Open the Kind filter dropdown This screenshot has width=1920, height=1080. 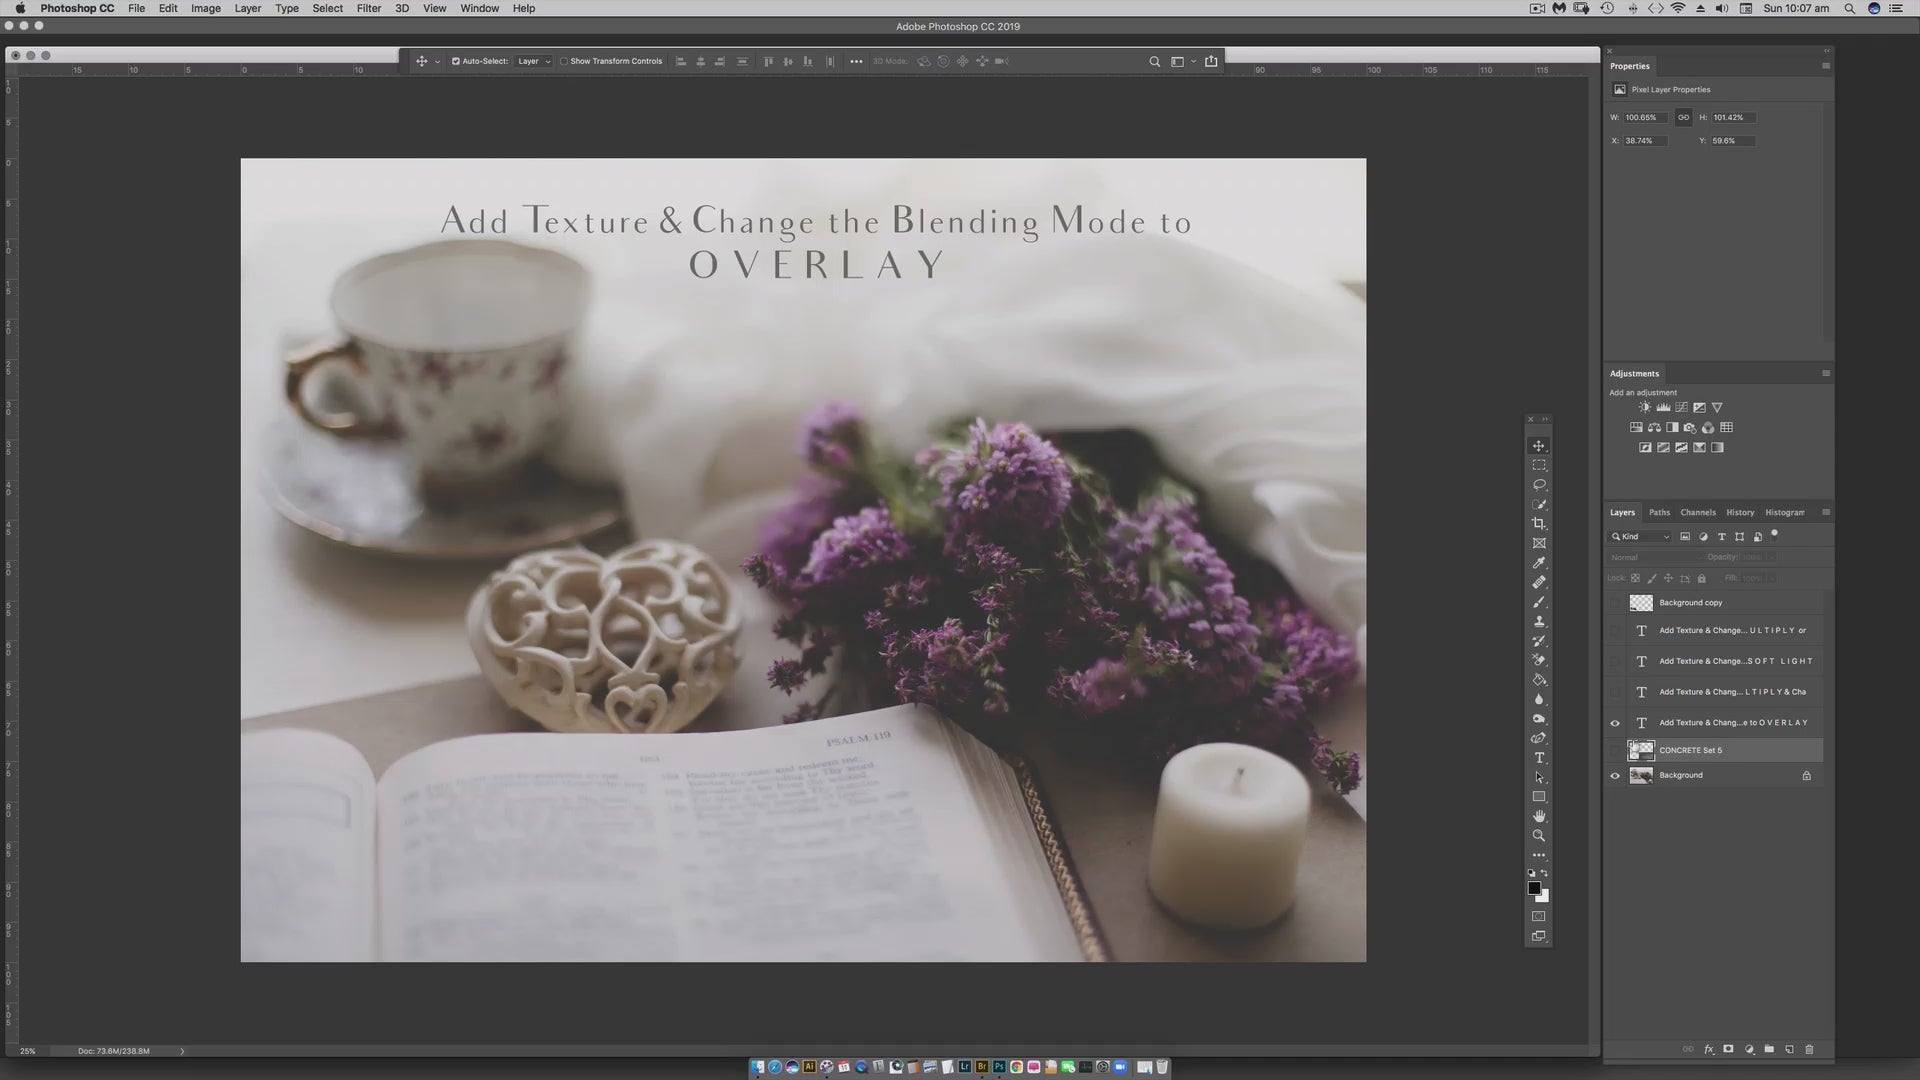click(1641, 537)
